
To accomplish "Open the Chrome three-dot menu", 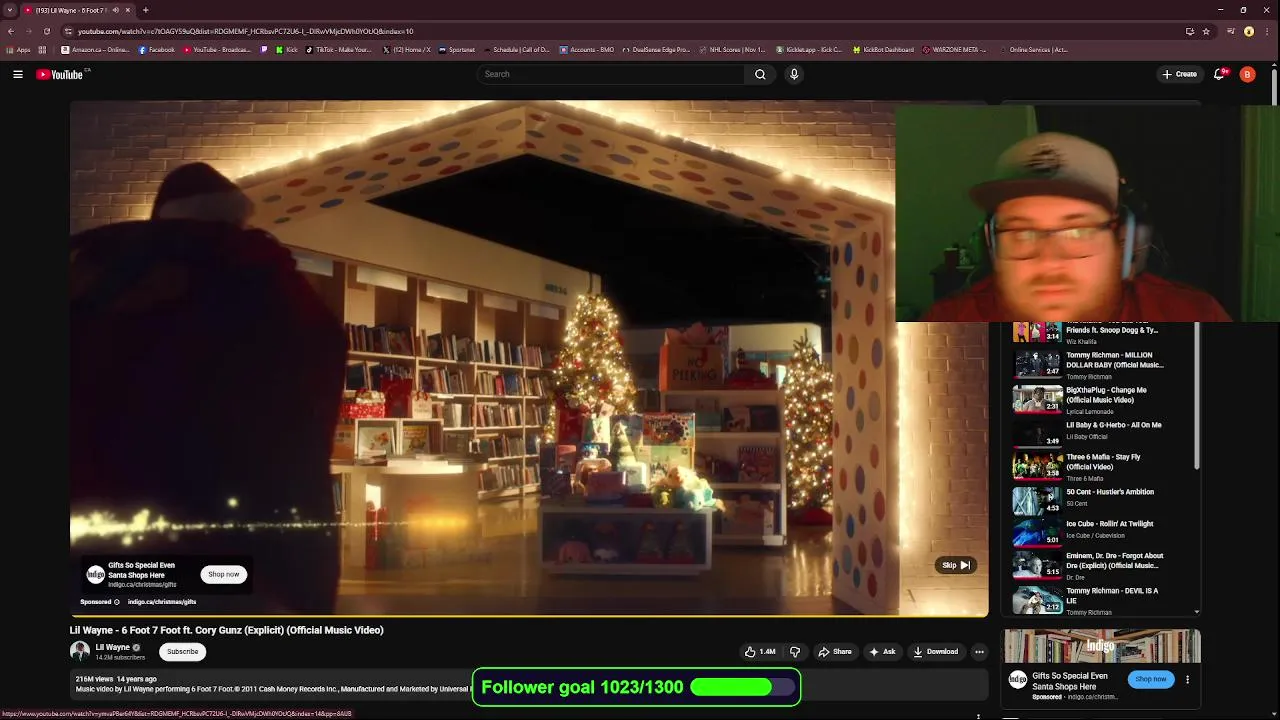I will tap(1267, 31).
